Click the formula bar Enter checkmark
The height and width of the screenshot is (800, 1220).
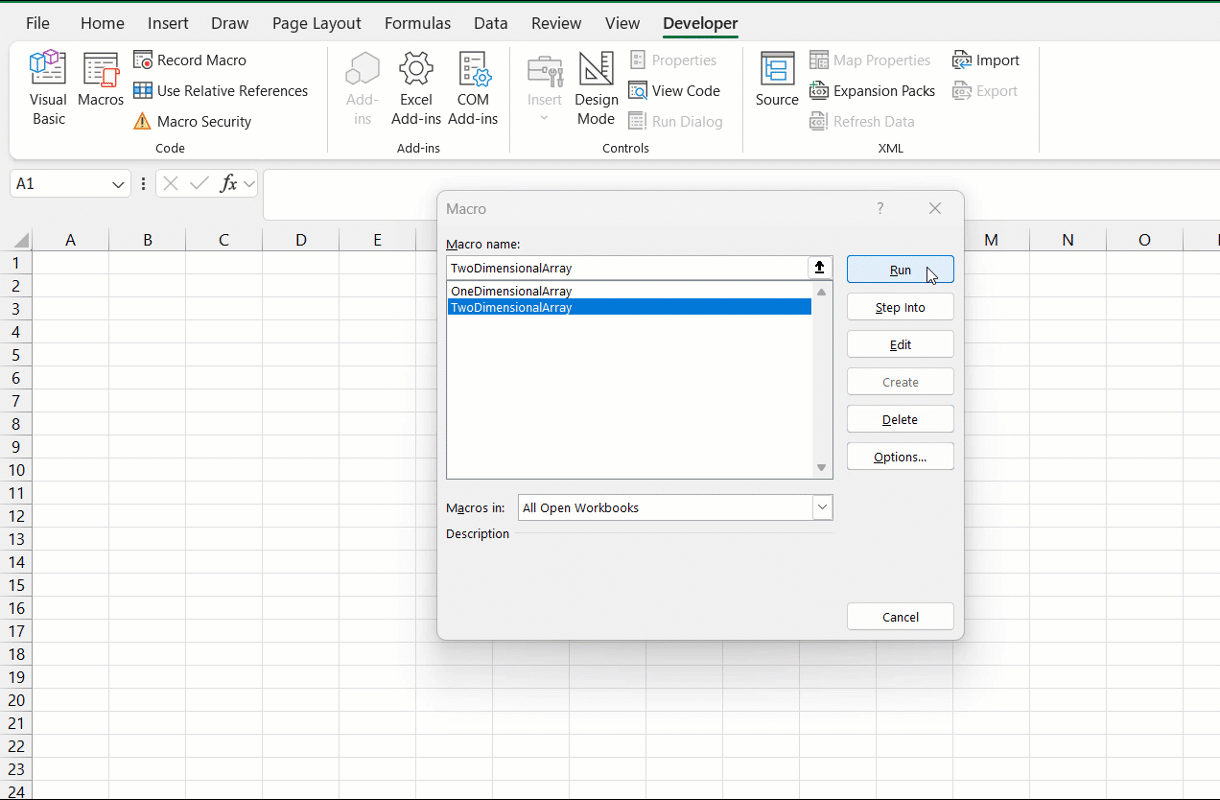199,184
